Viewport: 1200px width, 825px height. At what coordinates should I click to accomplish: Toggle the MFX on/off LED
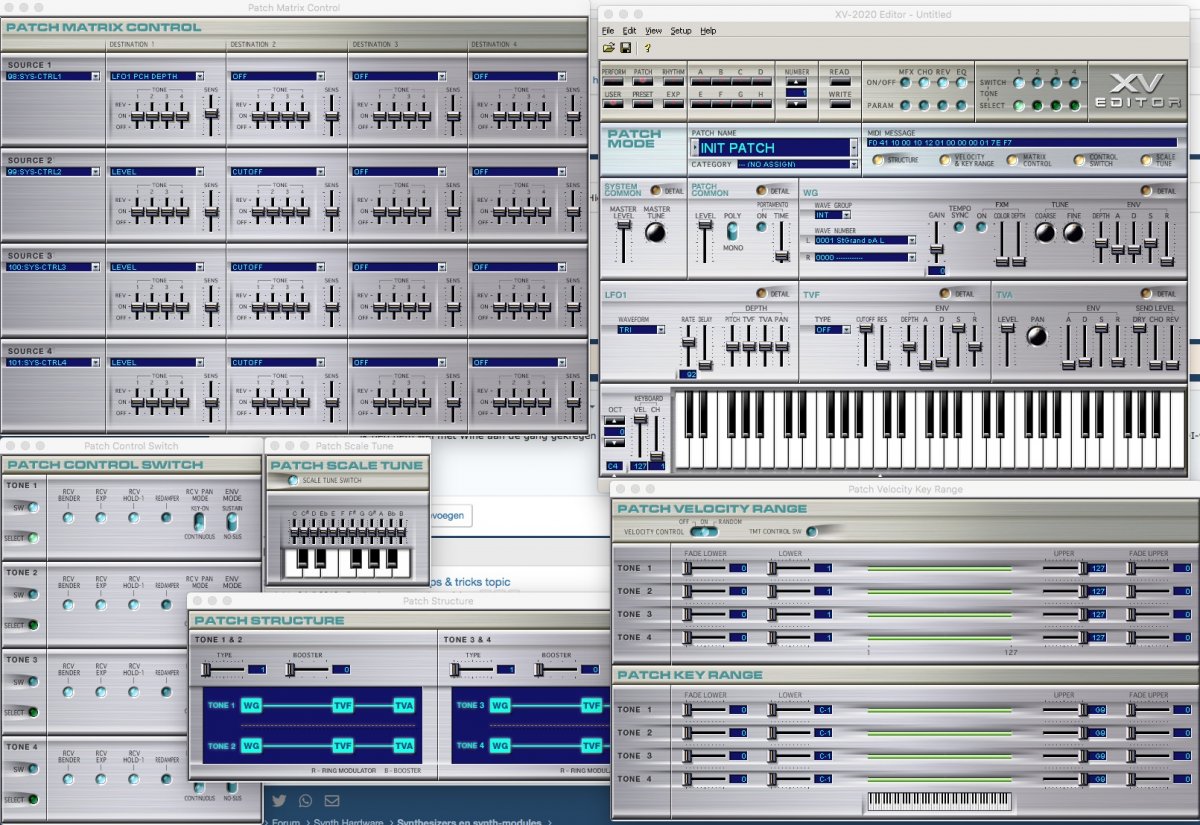(906, 82)
